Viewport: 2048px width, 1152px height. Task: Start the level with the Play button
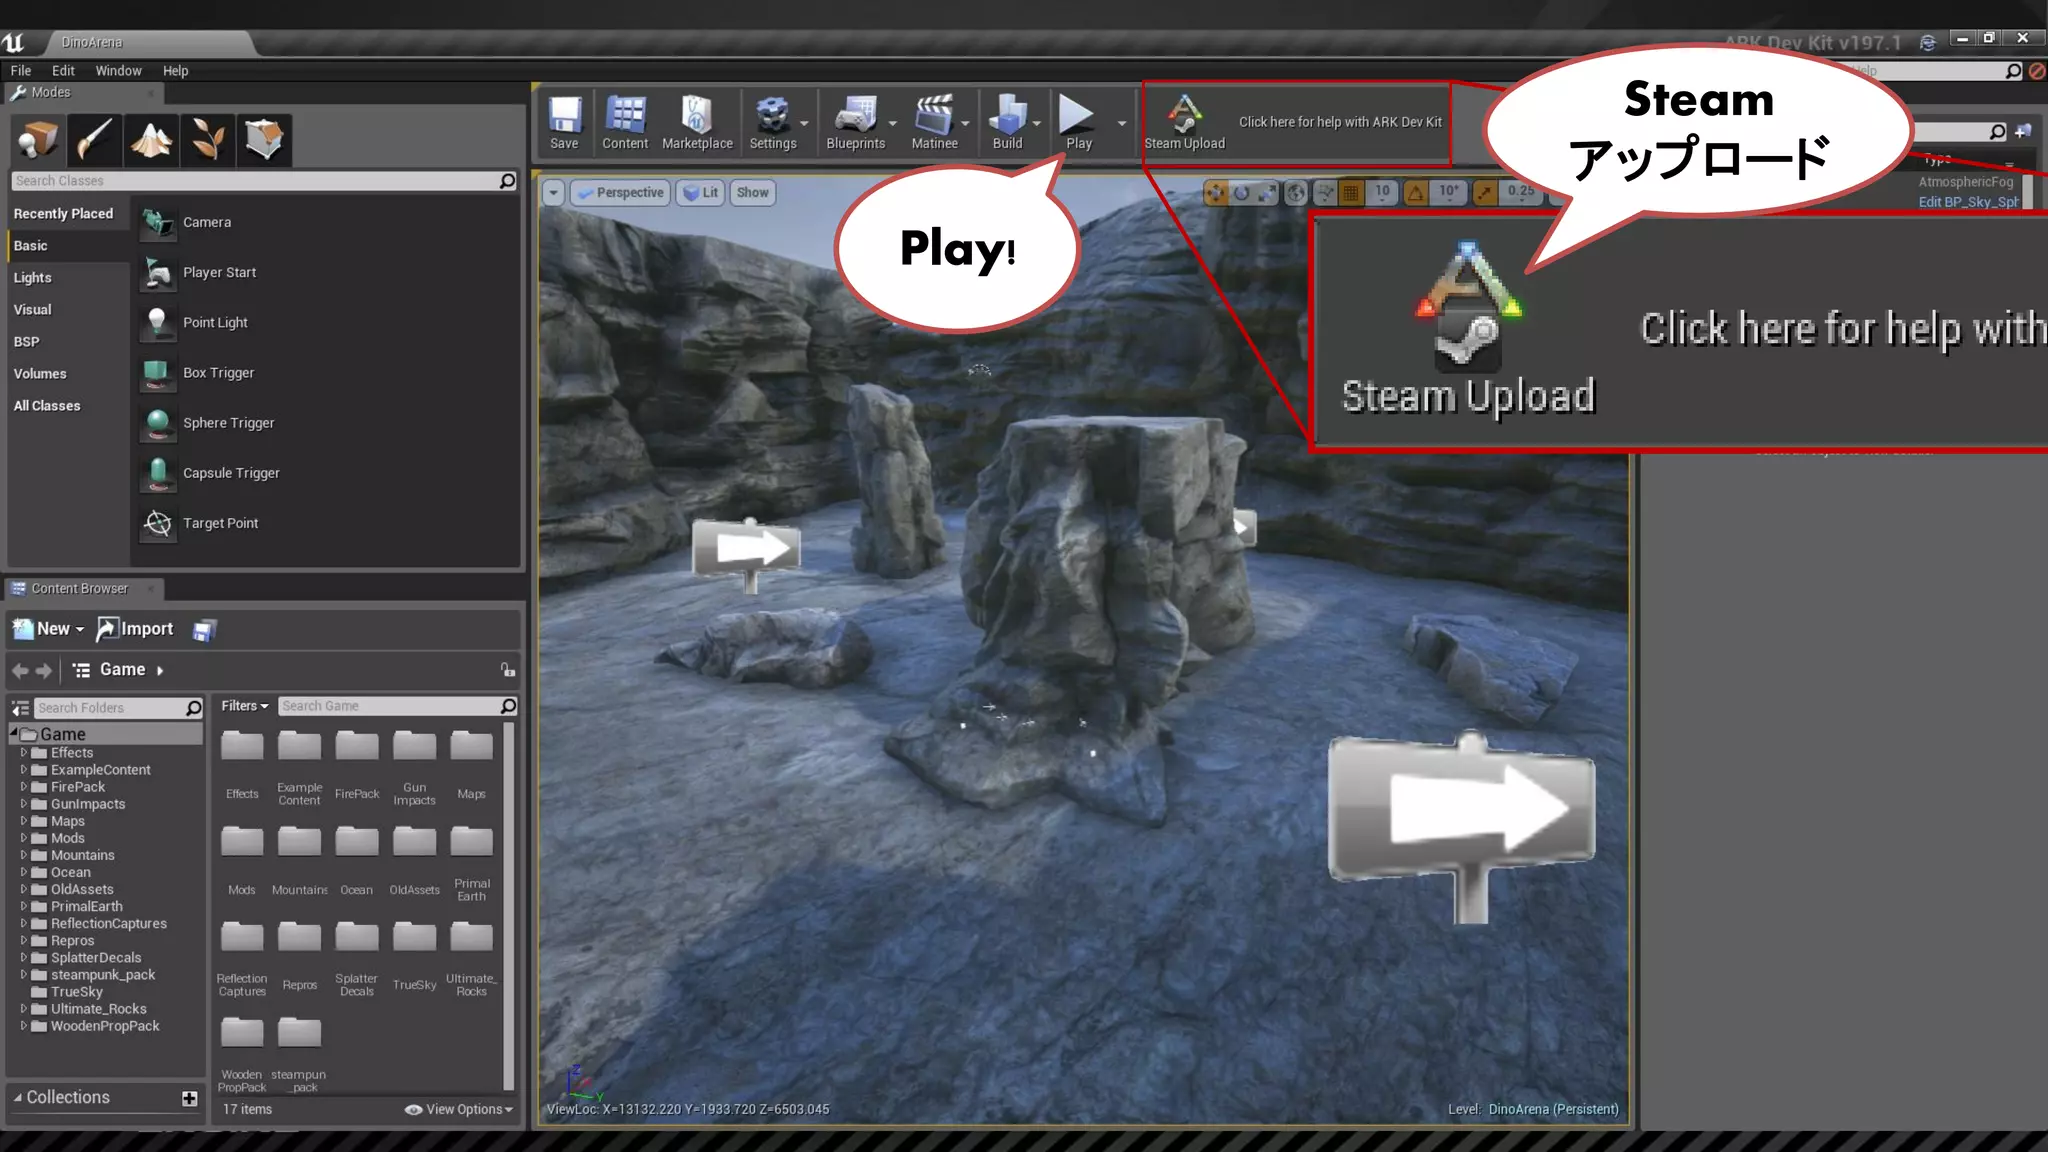pyautogui.click(x=1078, y=122)
